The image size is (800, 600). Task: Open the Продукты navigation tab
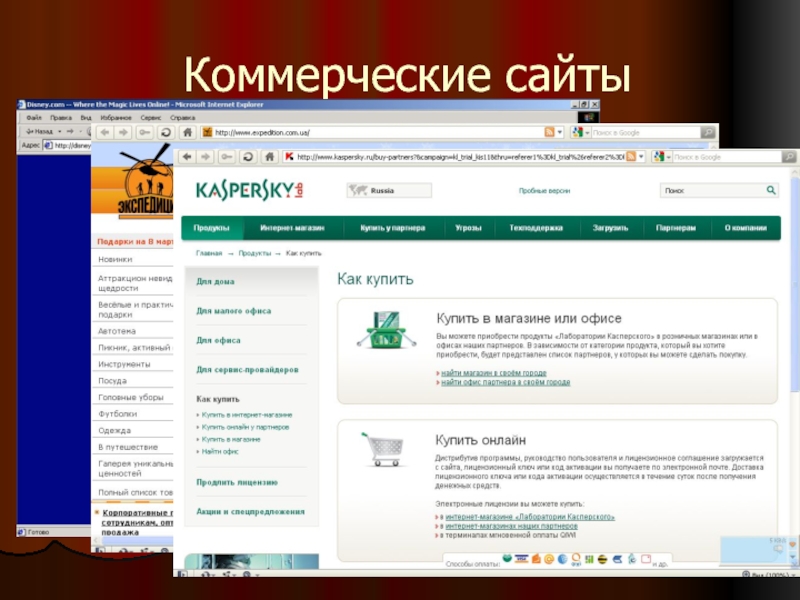coord(212,228)
